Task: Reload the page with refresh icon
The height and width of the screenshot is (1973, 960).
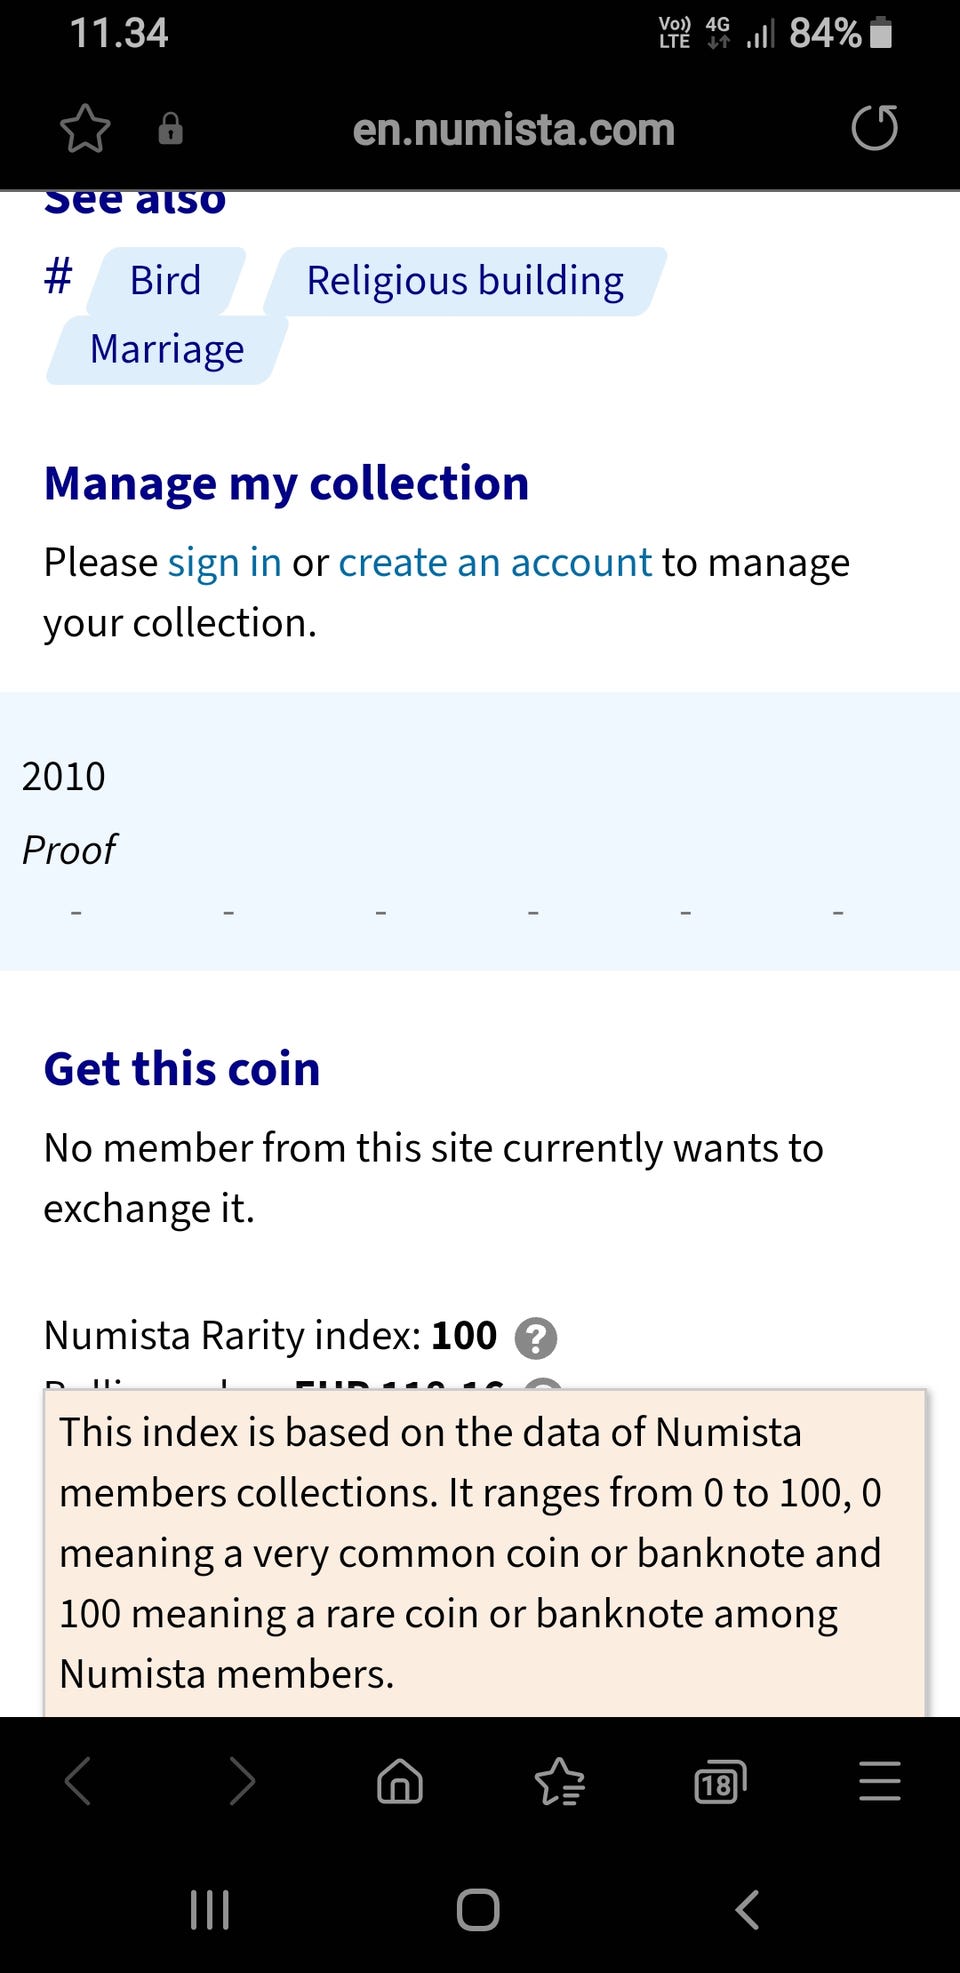Action: click(x=874, y=129)
